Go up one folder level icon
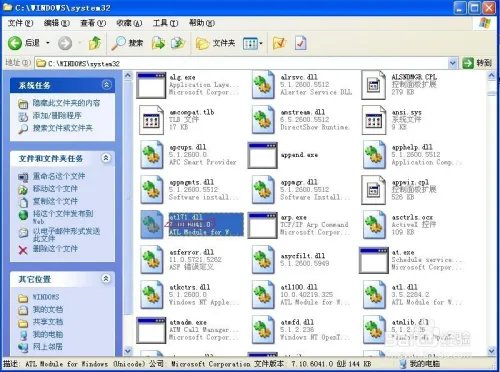Viewport: 500px width, 372px height. pos(95,43)
